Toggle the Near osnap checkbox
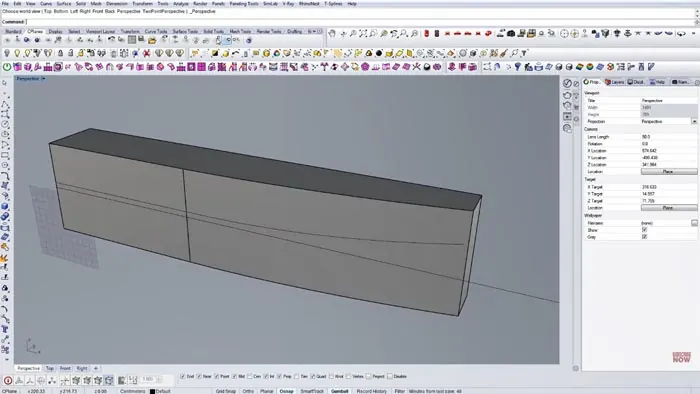The height and width of the screenshot is (394, 700). [x=199, y=377]
